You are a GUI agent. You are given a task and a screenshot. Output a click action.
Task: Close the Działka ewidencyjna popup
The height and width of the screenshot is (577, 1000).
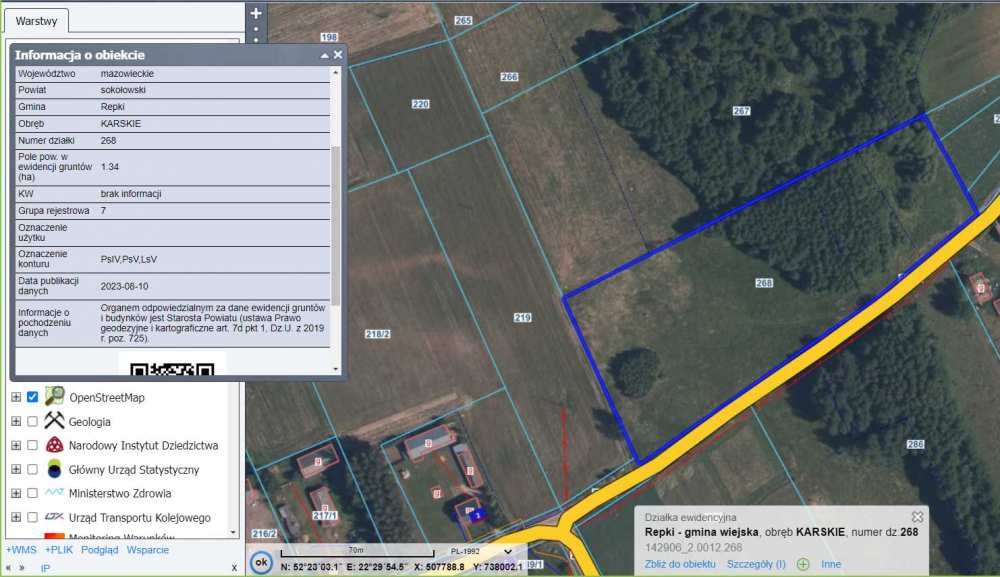[x=917, y=516]
